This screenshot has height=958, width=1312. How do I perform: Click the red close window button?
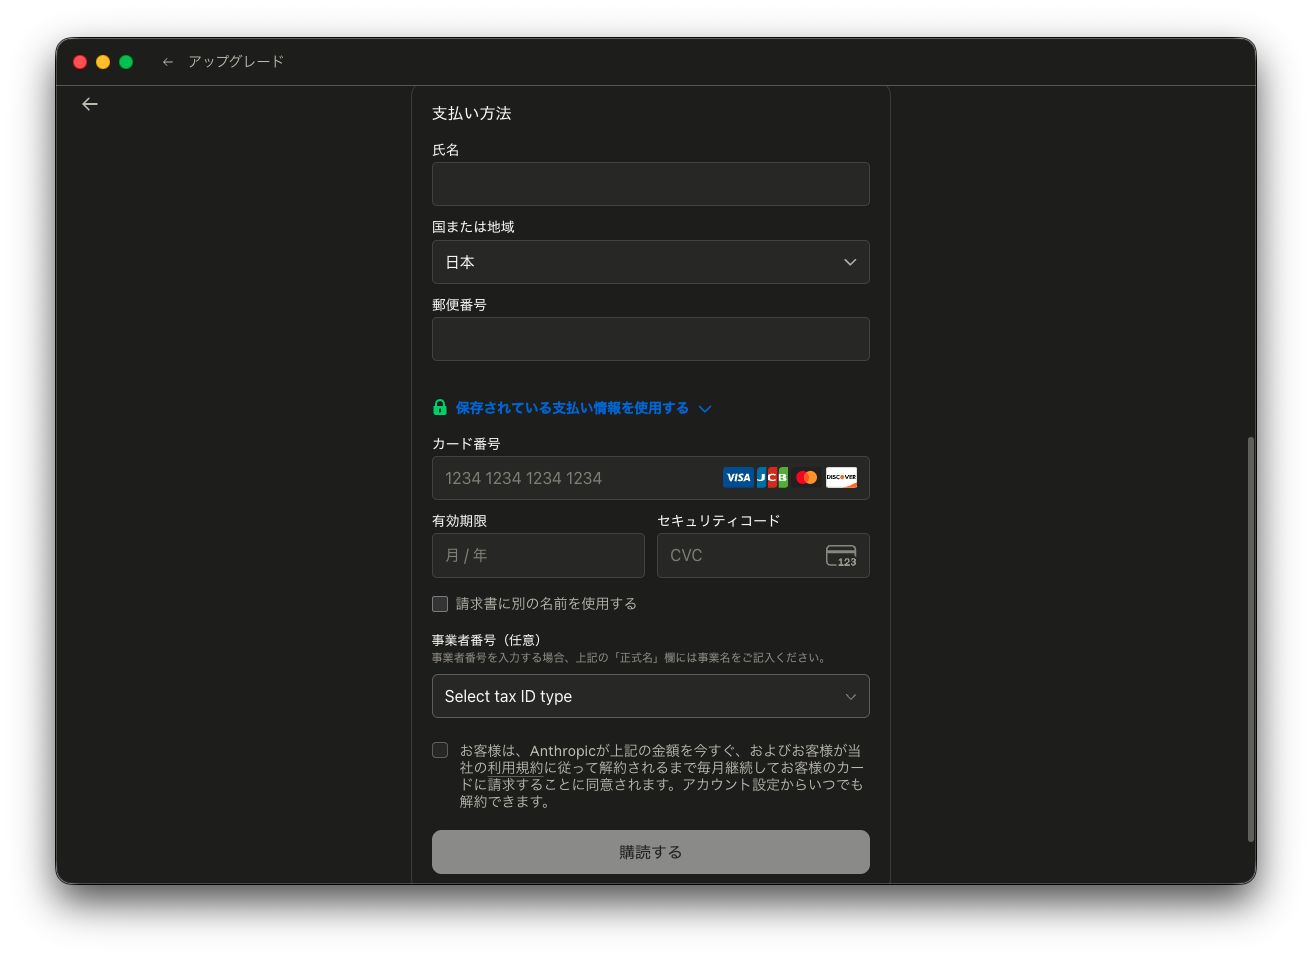(x=80, y=62)
